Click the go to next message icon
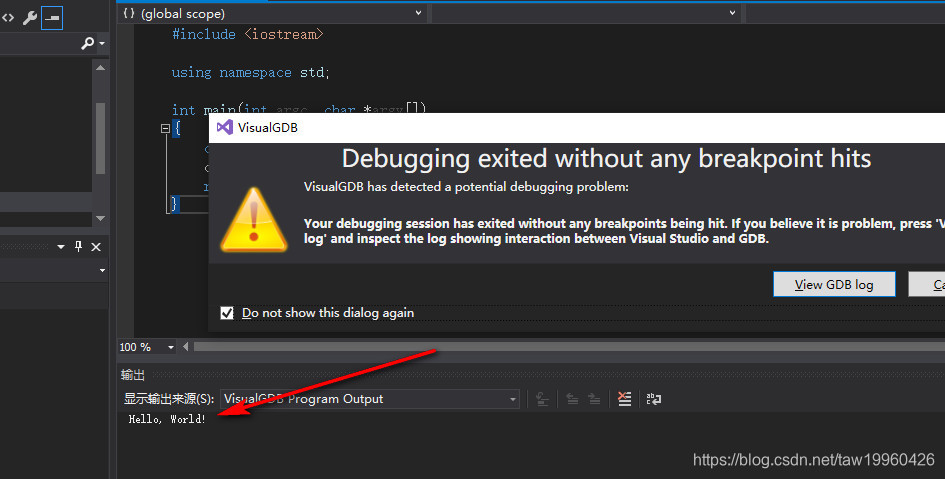Image resolution: width=945 pixels, height=479 pixels. click(594, 399)
